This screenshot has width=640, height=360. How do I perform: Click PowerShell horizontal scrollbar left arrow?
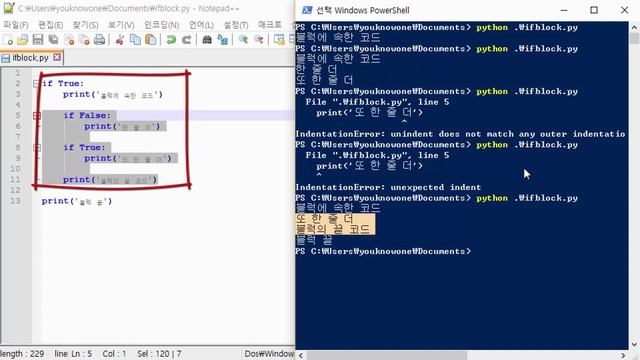[301, 355]
